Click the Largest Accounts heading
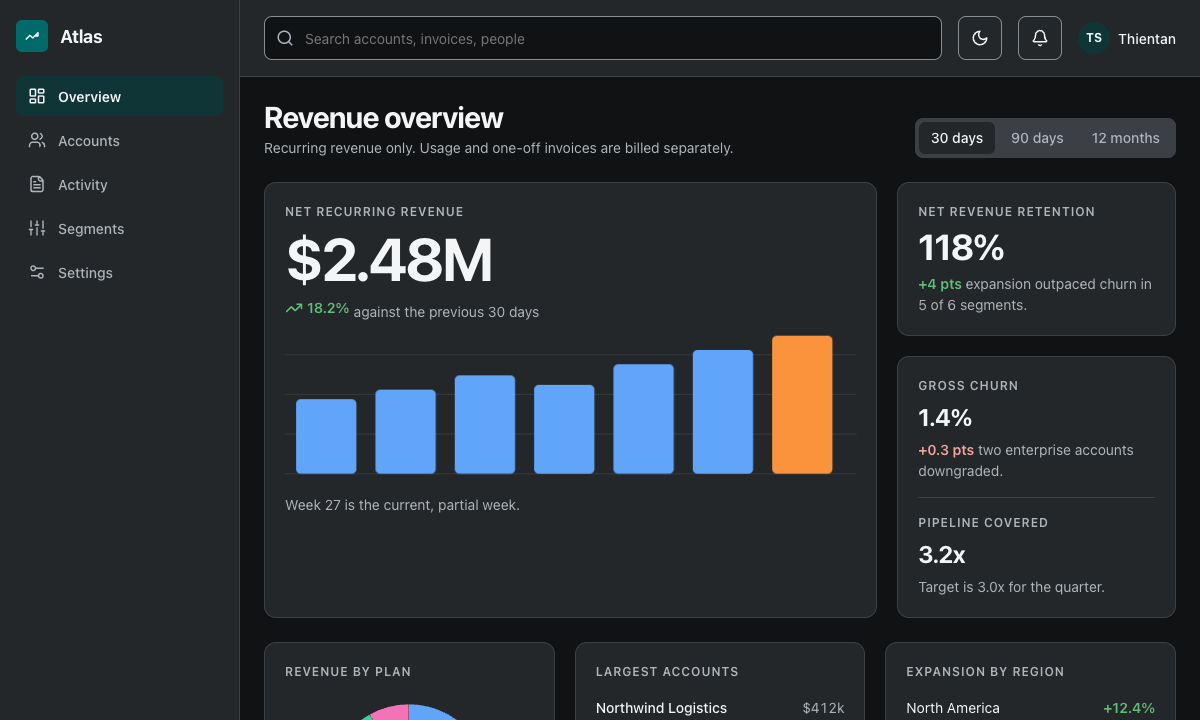 click(x=667, y=672)
